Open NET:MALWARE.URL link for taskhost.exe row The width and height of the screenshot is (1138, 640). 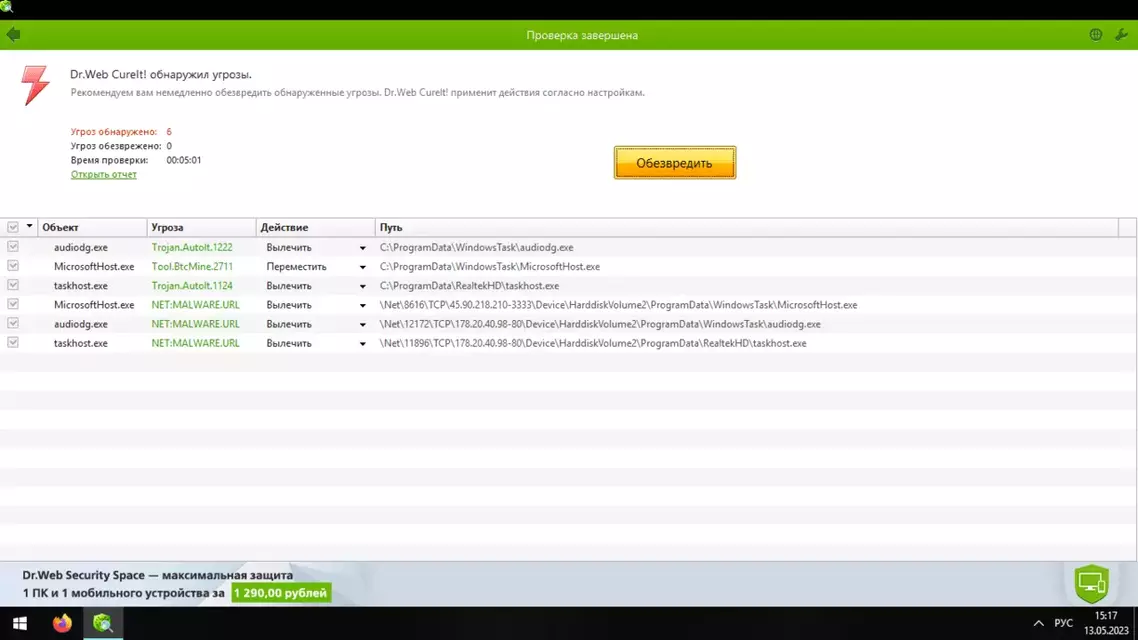(x=195, y=343)
